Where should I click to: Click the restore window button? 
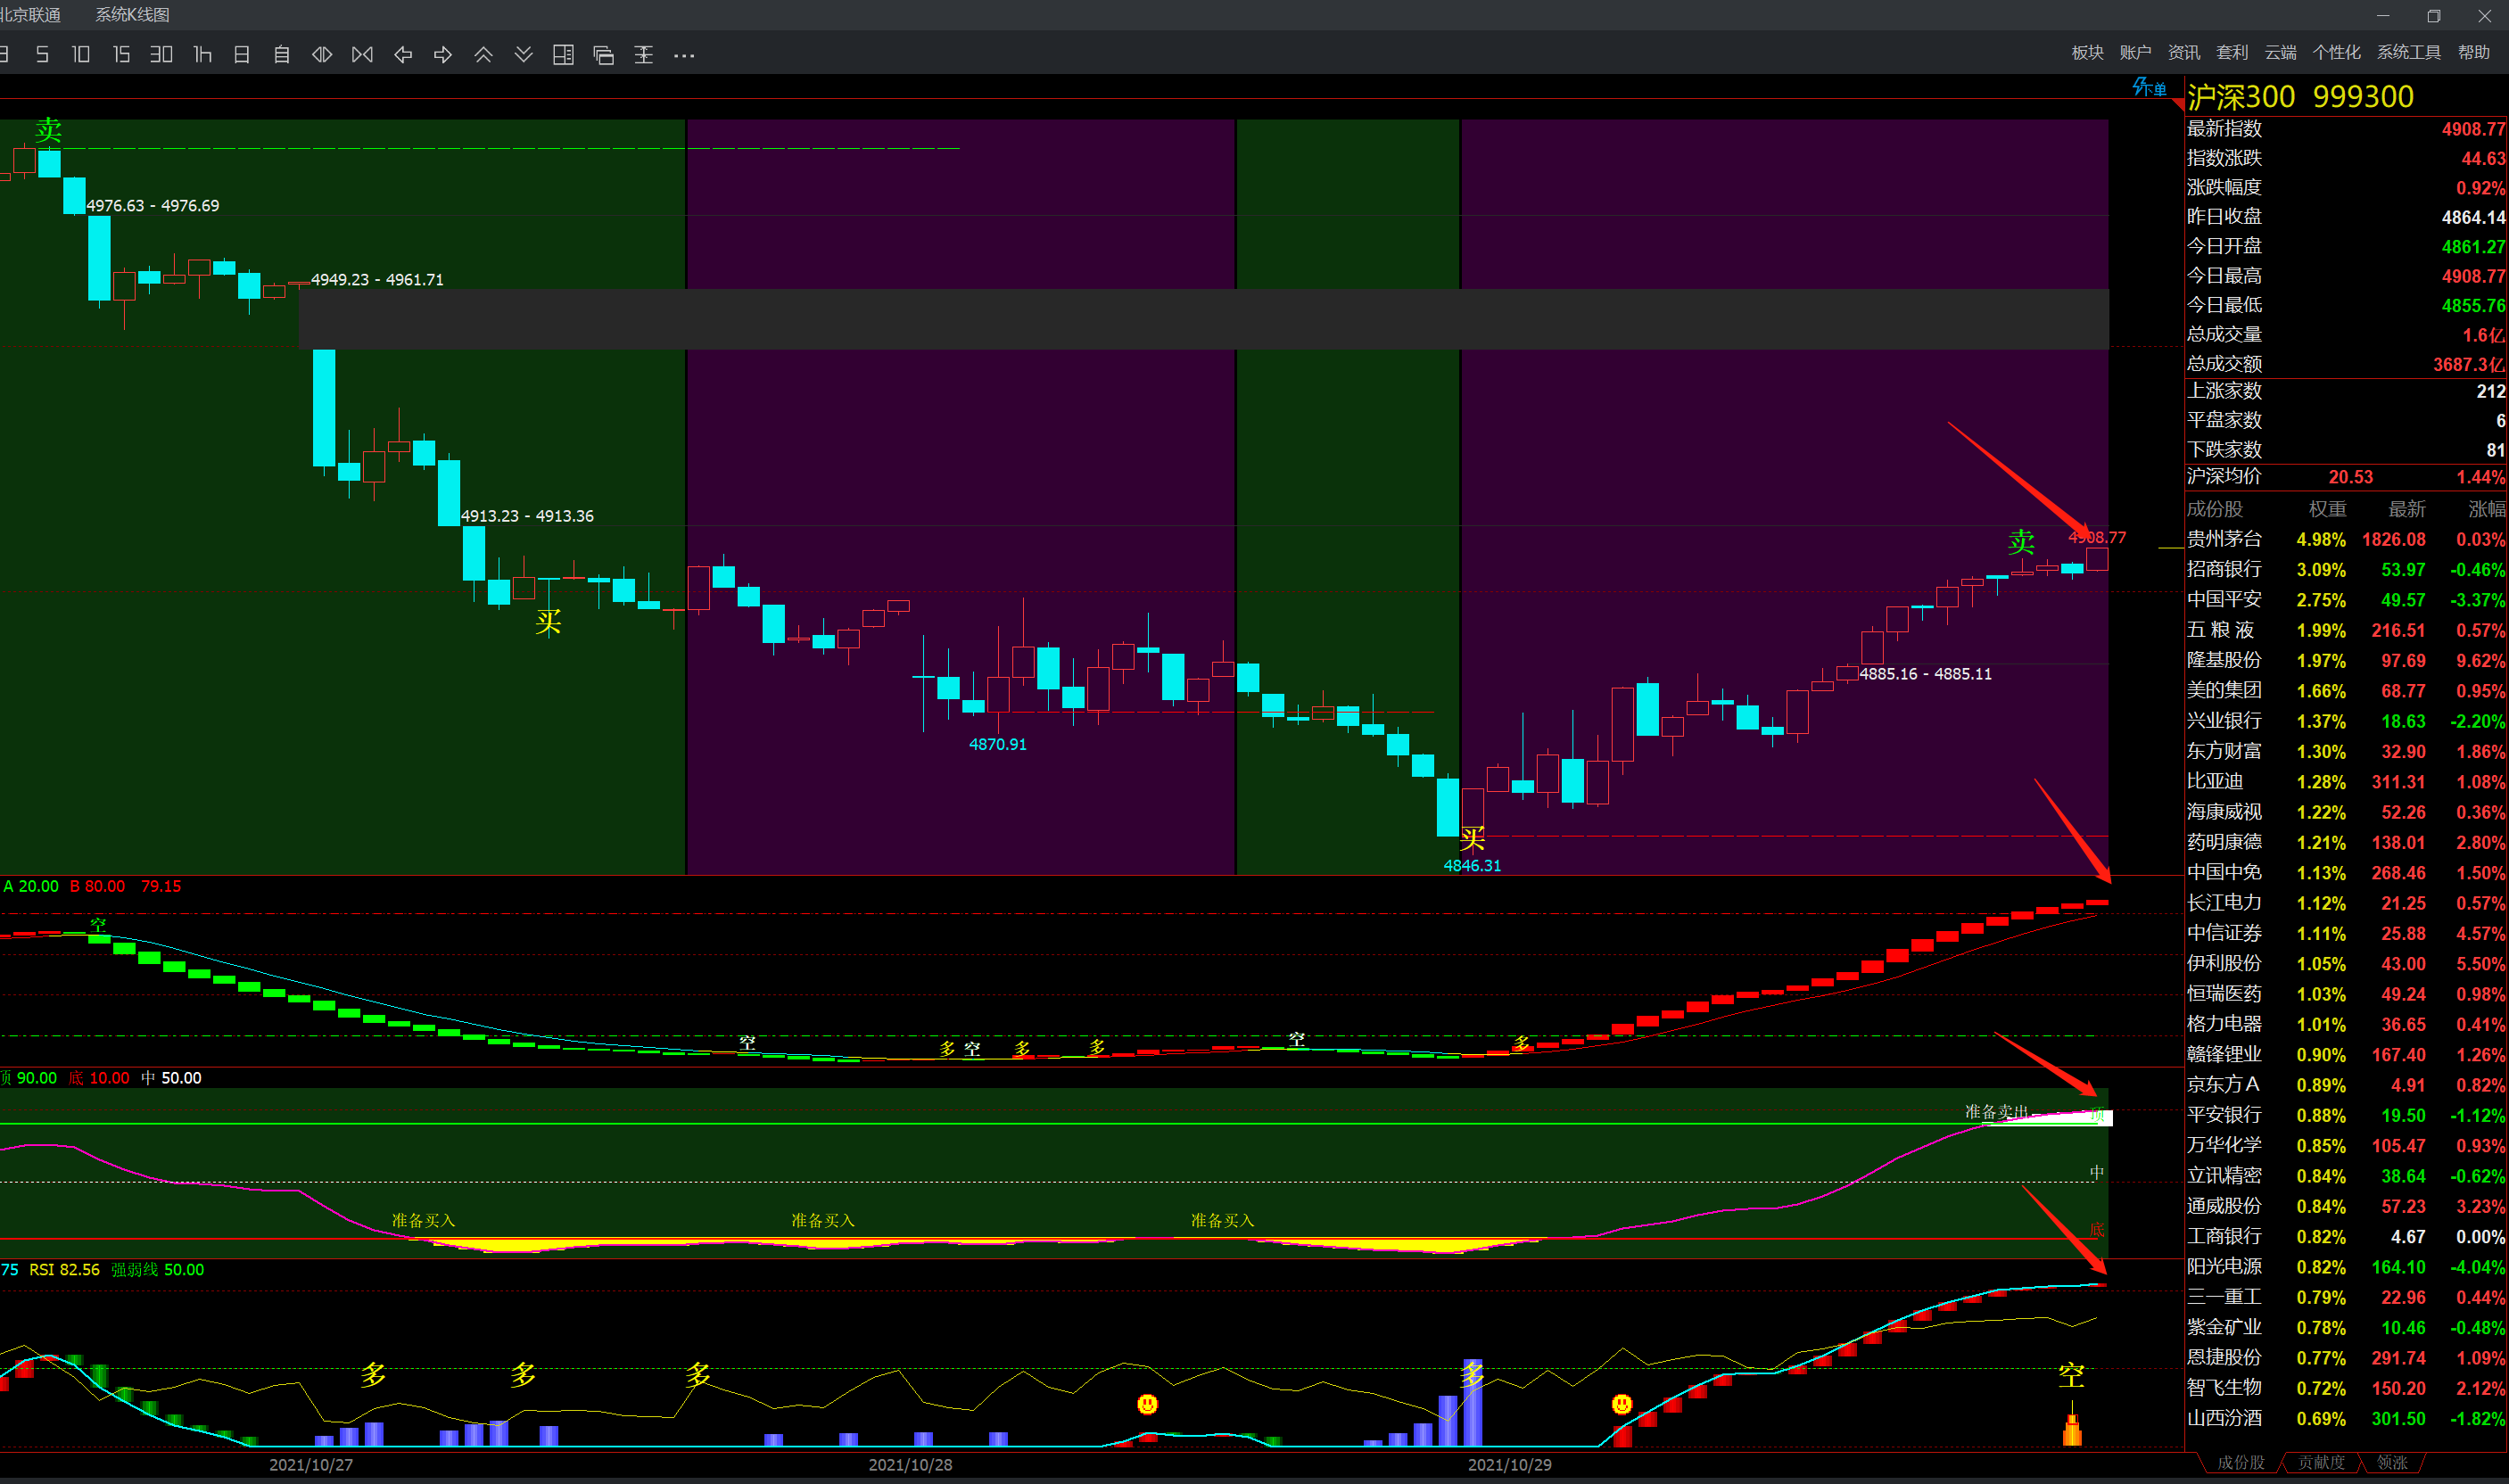pos(2434,15)
